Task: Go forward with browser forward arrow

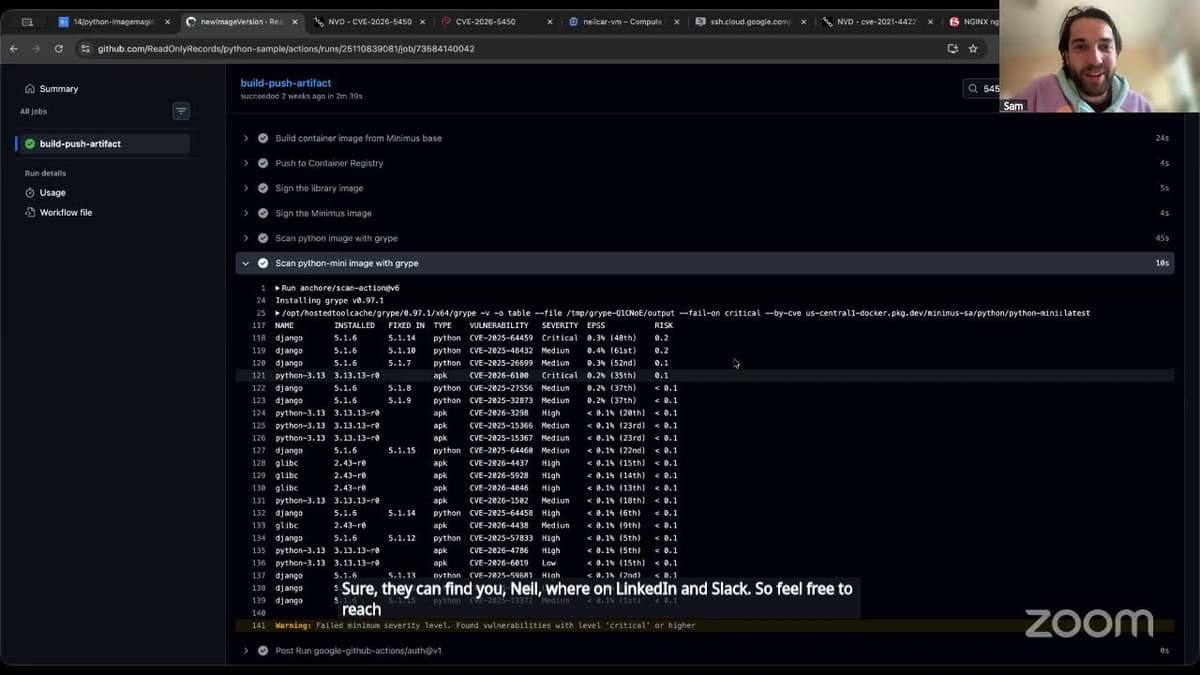Action: (x=36, y=48)
